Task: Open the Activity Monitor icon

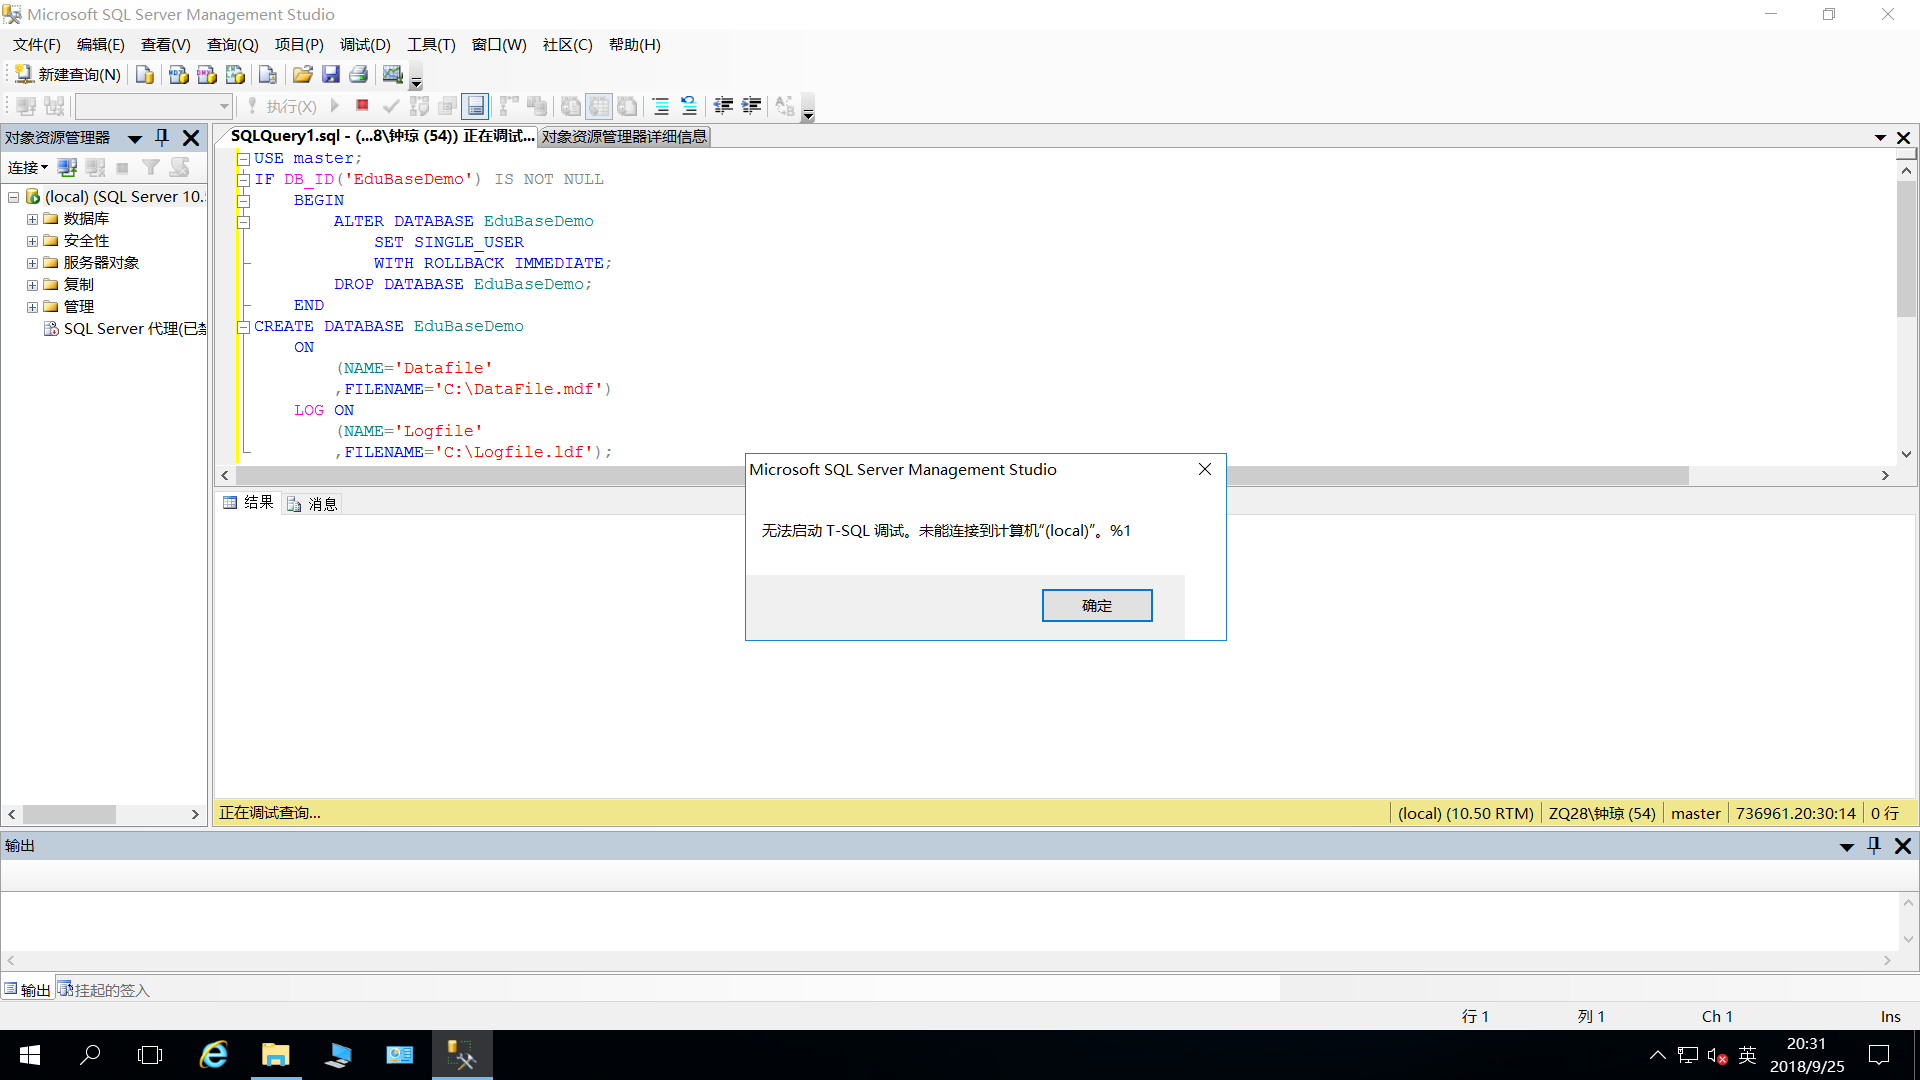Action: (x=393, y=74)
